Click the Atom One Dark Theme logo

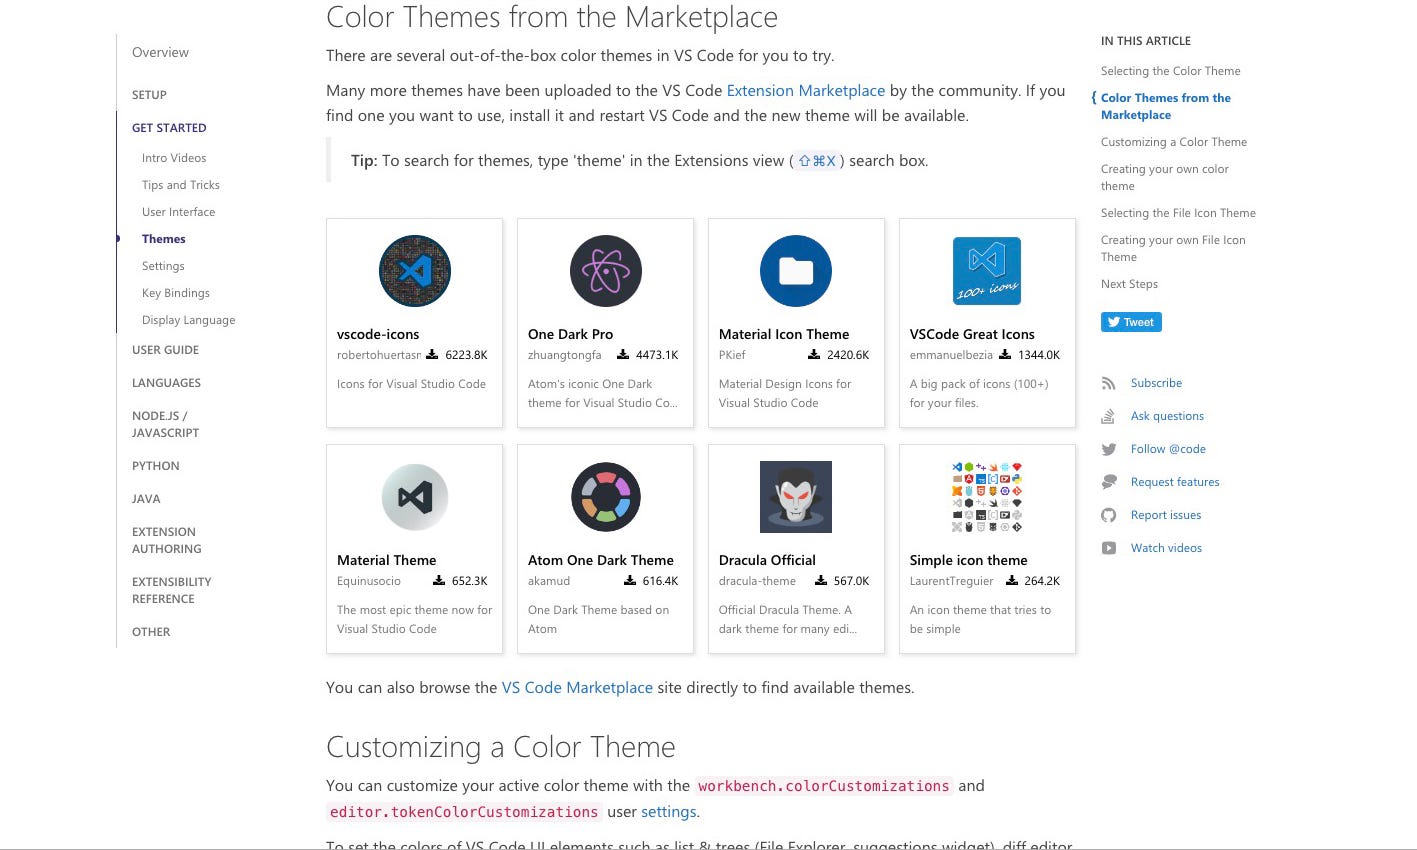606,497
